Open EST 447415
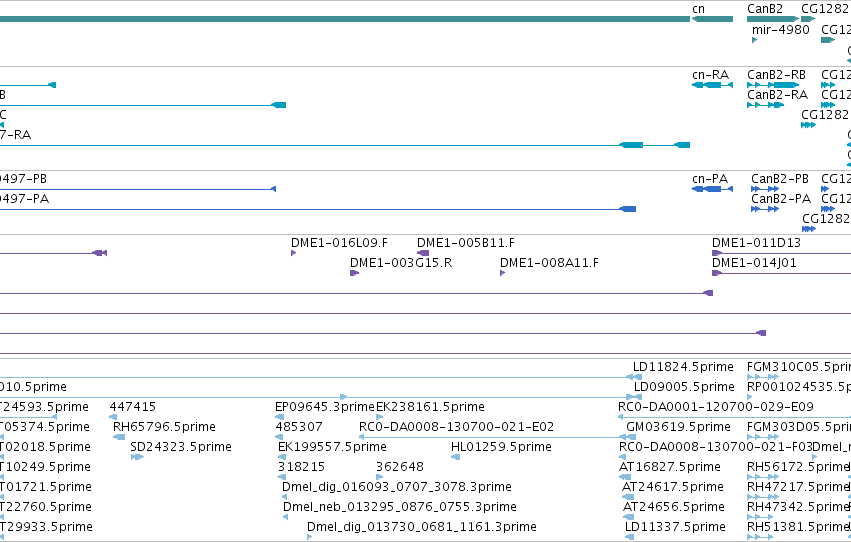This screenshot has height=542, width=851. click(x=132, y=407)
